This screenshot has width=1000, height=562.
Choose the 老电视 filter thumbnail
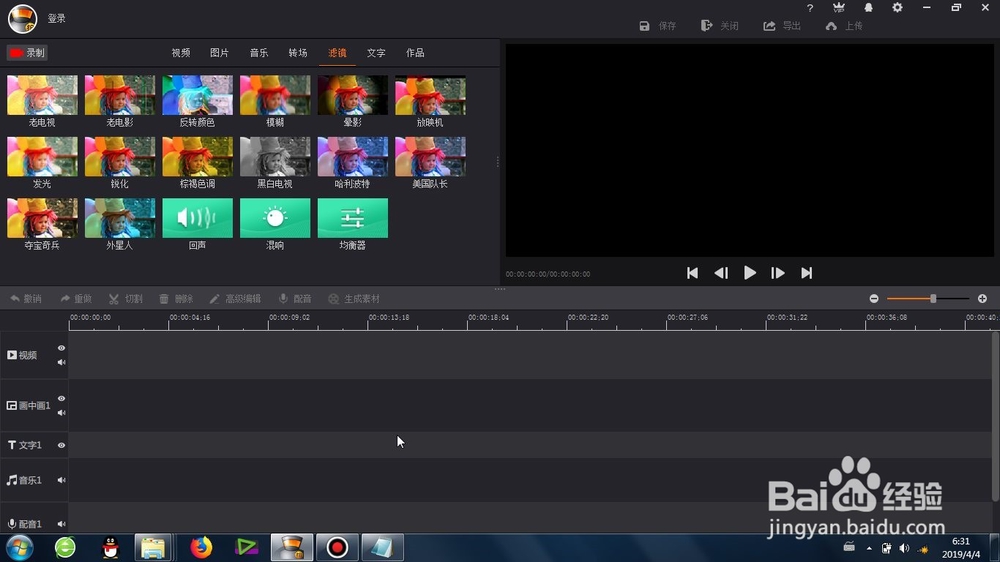coord(42,95)
